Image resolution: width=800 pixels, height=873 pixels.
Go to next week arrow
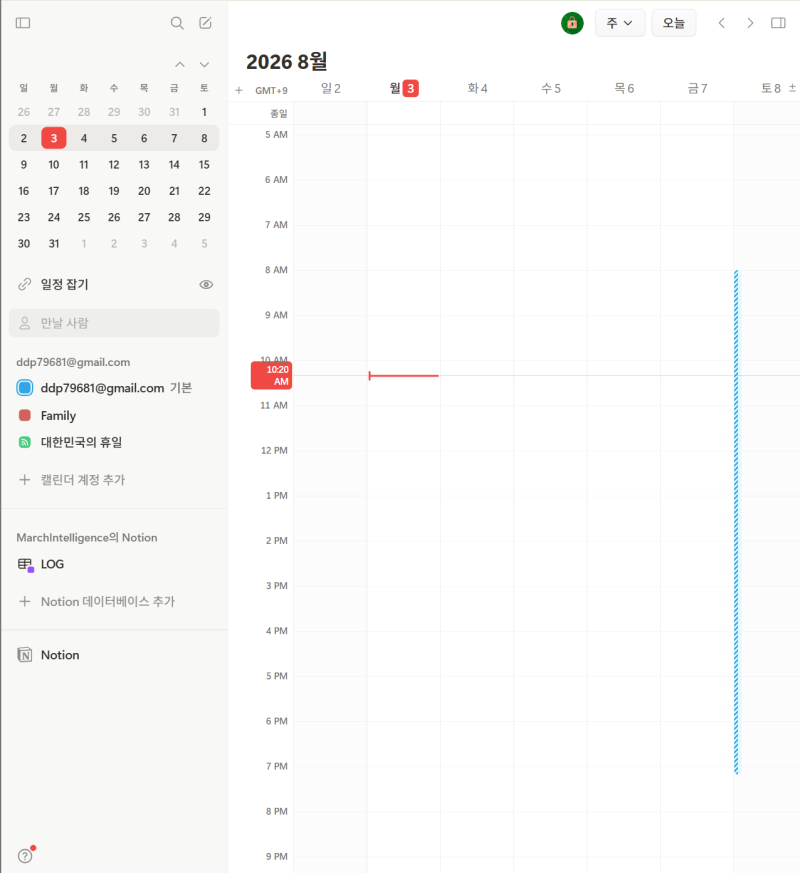(750, 23)
